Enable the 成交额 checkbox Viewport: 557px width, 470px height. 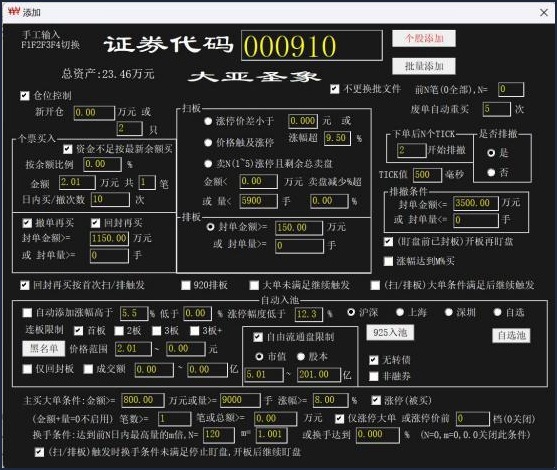pyautogui.click(x=88, y=369)
